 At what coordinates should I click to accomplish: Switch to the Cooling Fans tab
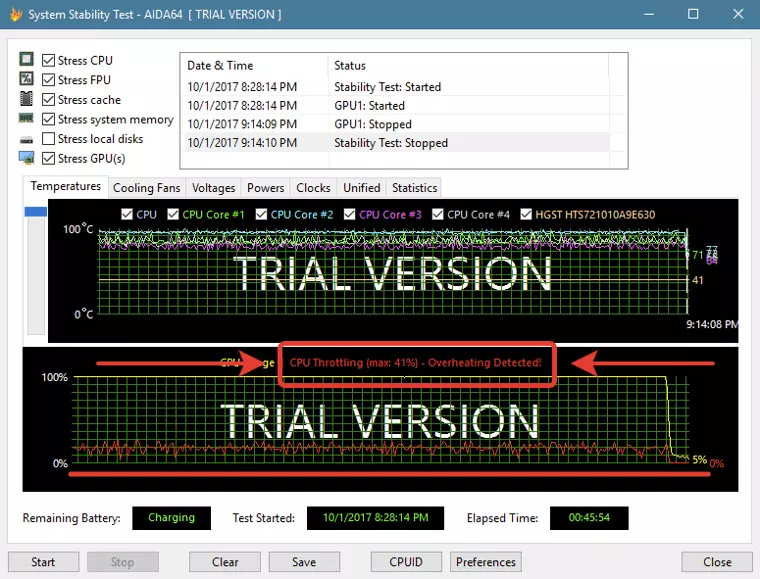tap(146, 188)
